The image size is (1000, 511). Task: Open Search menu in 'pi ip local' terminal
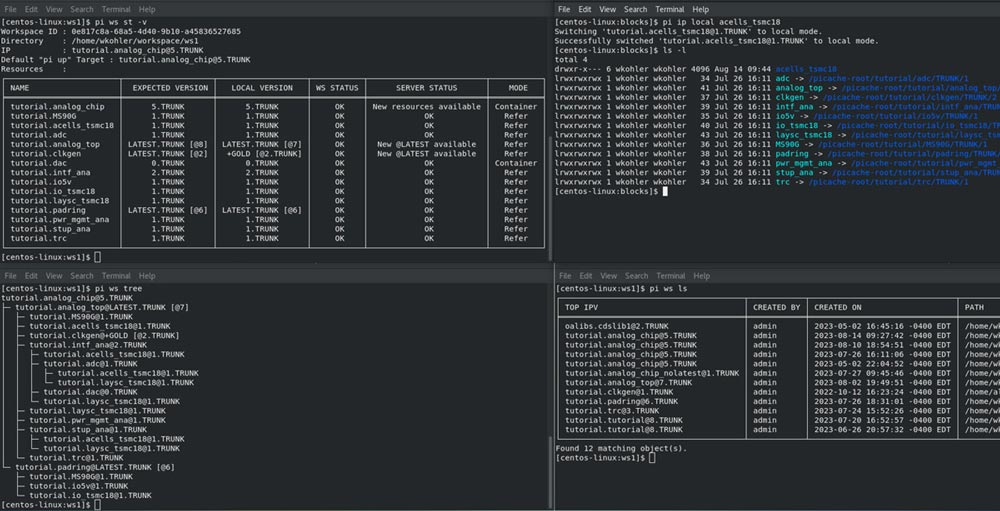635,10
